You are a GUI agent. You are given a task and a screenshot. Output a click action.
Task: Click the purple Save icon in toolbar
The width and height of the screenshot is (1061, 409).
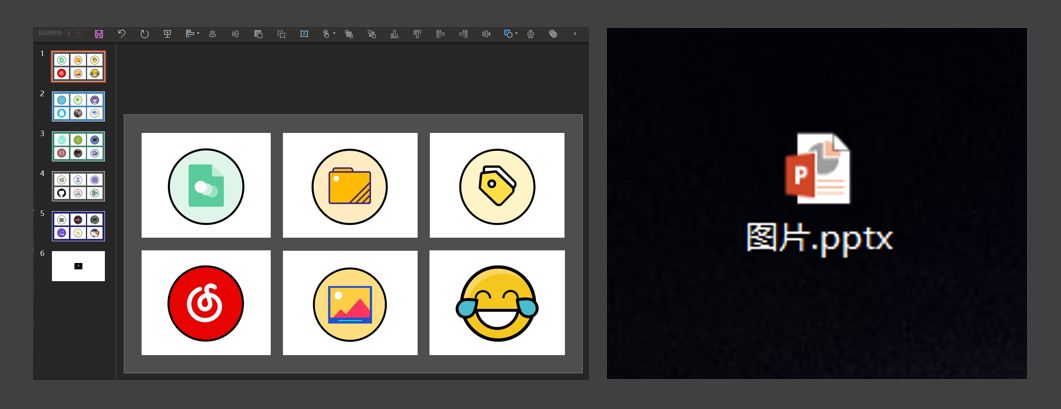pyautogui.click(x=99, y=34)
